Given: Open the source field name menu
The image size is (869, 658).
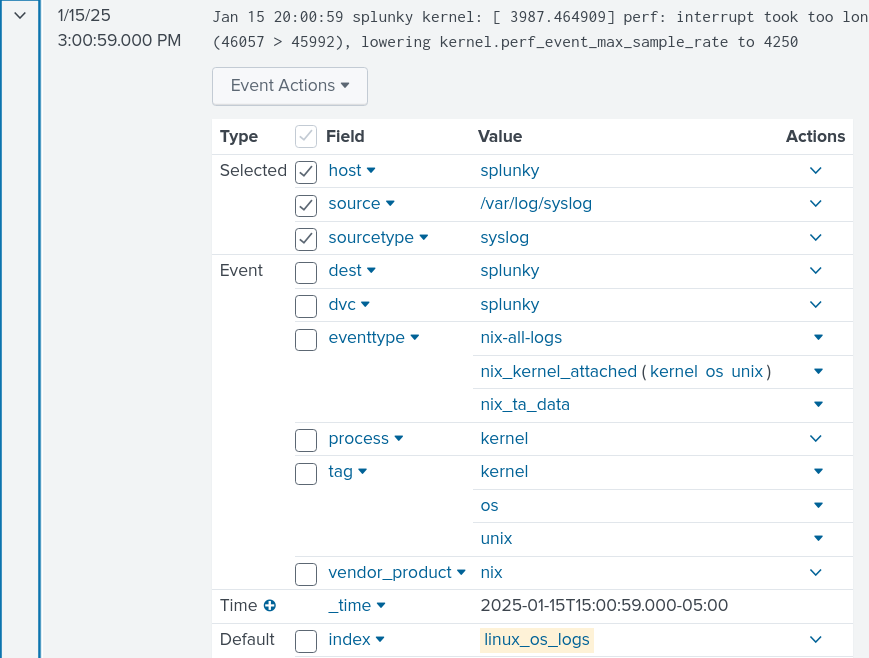Looking at the screenshot, I should (361, 203).
